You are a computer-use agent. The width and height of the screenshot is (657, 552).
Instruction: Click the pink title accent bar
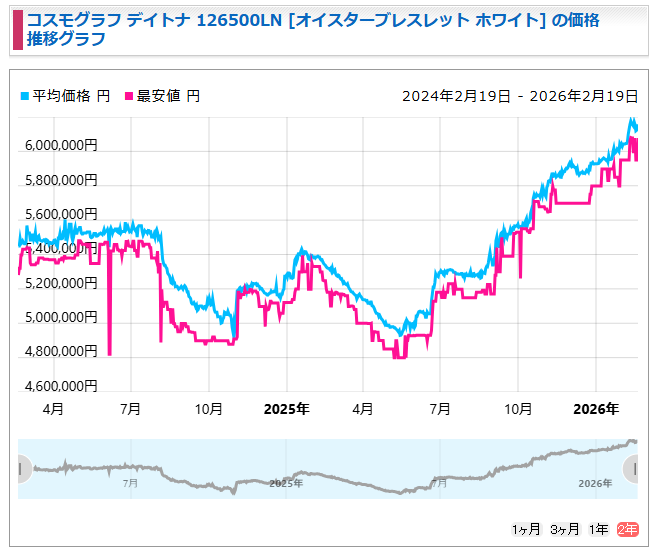click(x=17, y=30)
